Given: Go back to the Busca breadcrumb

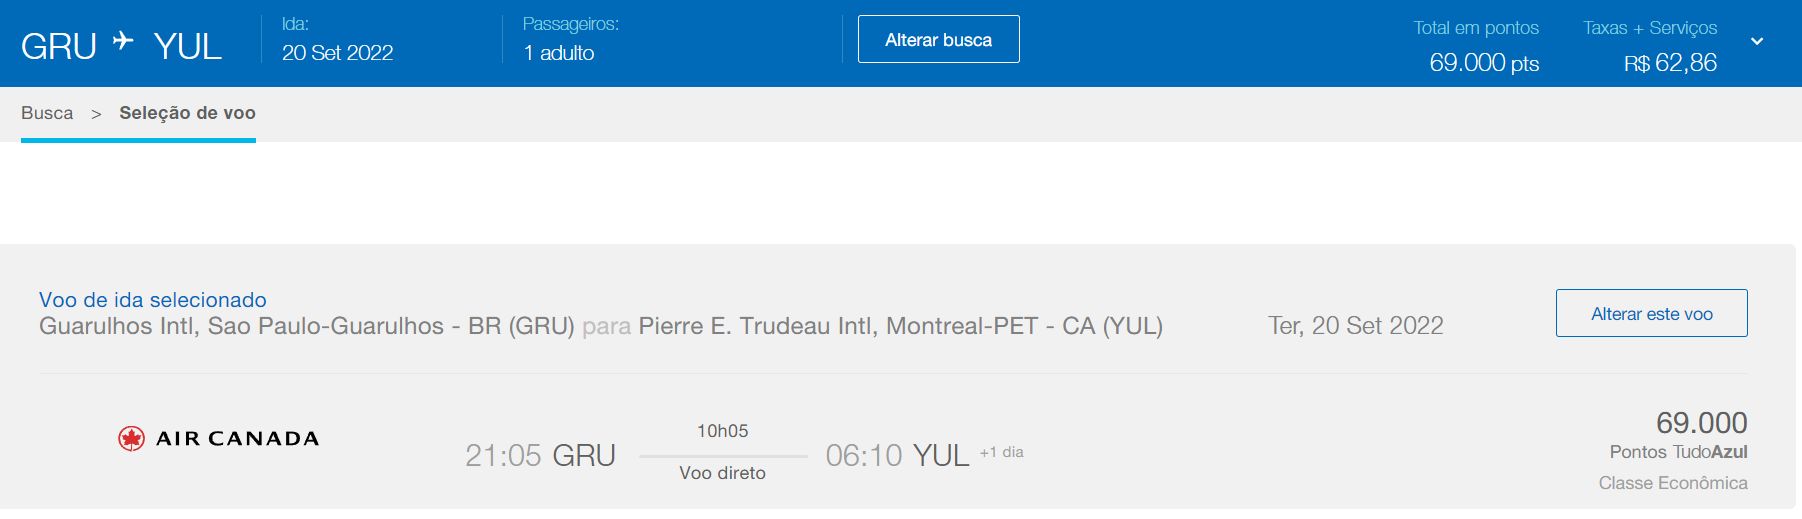Looking at the screenshot, I should point(47,113).
